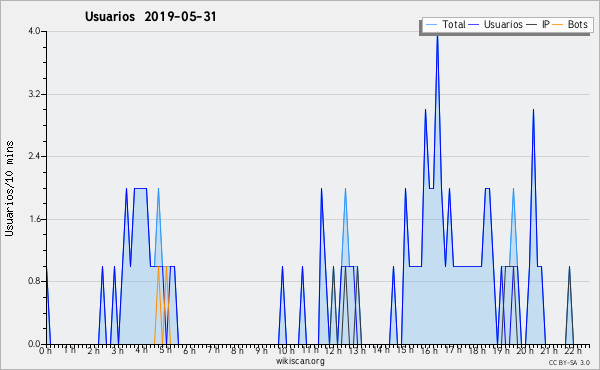Viewport: 600px width, 370px height.
Task: Click the y-axis value 0.8
Action: (34, 282)
